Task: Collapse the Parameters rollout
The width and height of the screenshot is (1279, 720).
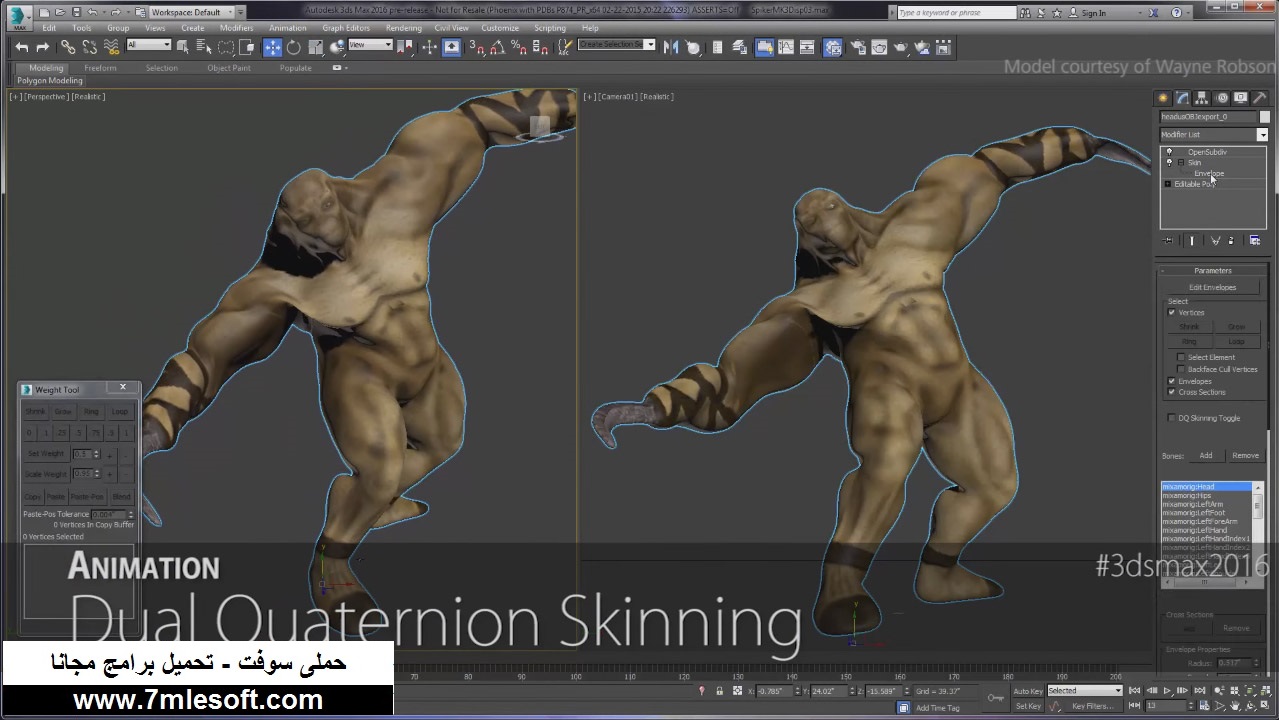Action: tap(1212, 271)
